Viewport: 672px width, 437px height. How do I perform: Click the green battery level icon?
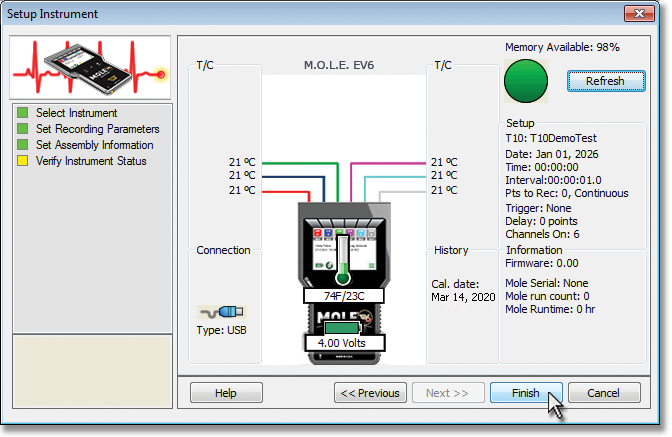tap(343, 328)
